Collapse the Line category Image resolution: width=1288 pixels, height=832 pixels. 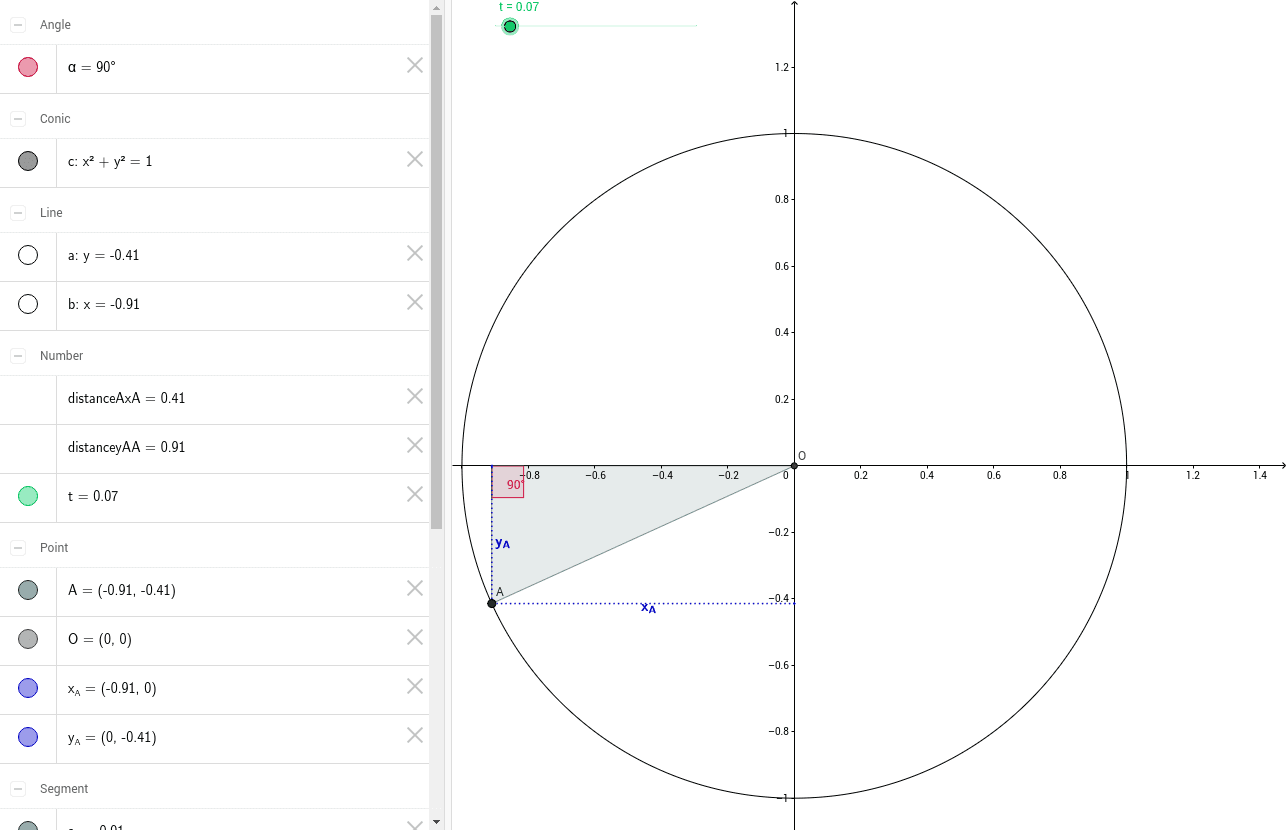(18, 213)
